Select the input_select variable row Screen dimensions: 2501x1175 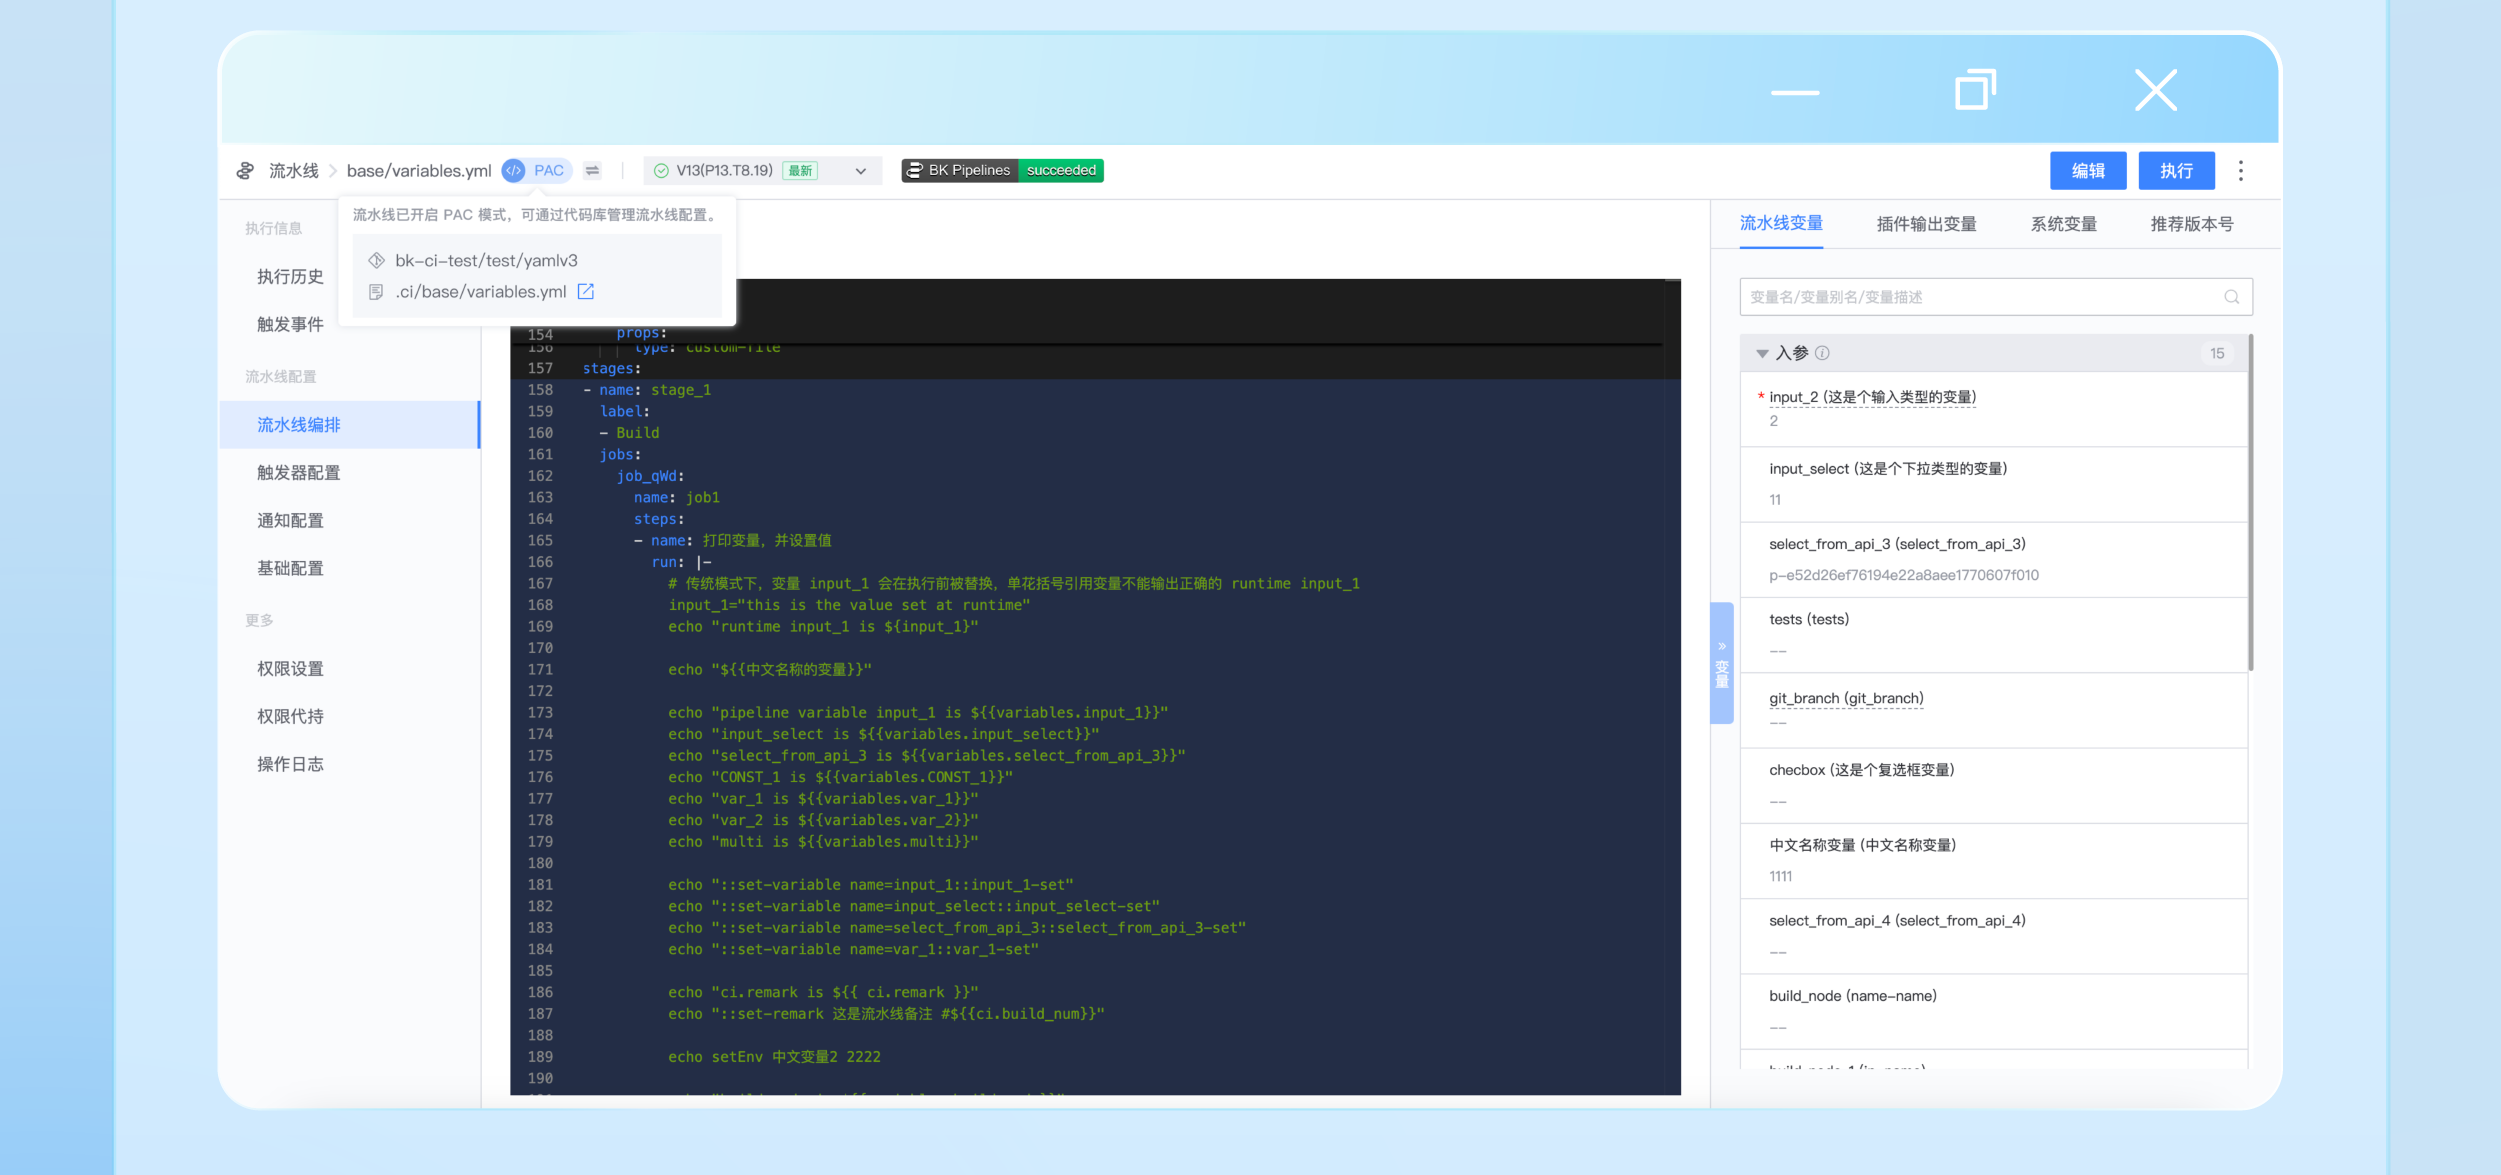click(x=1993, y=484)
